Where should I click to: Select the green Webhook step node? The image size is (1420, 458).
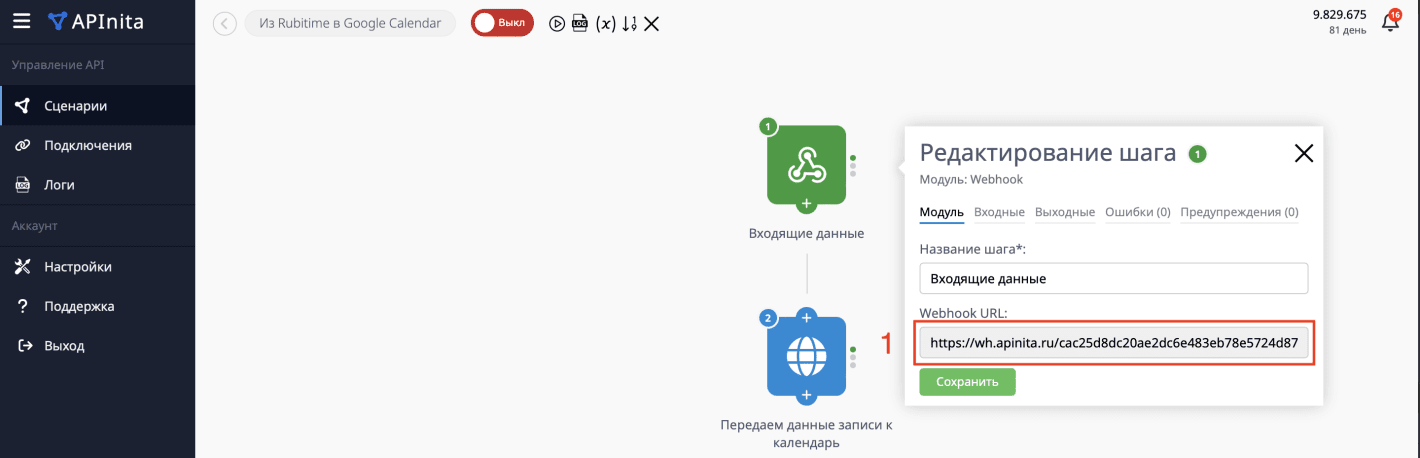click(x=806, y=164)
